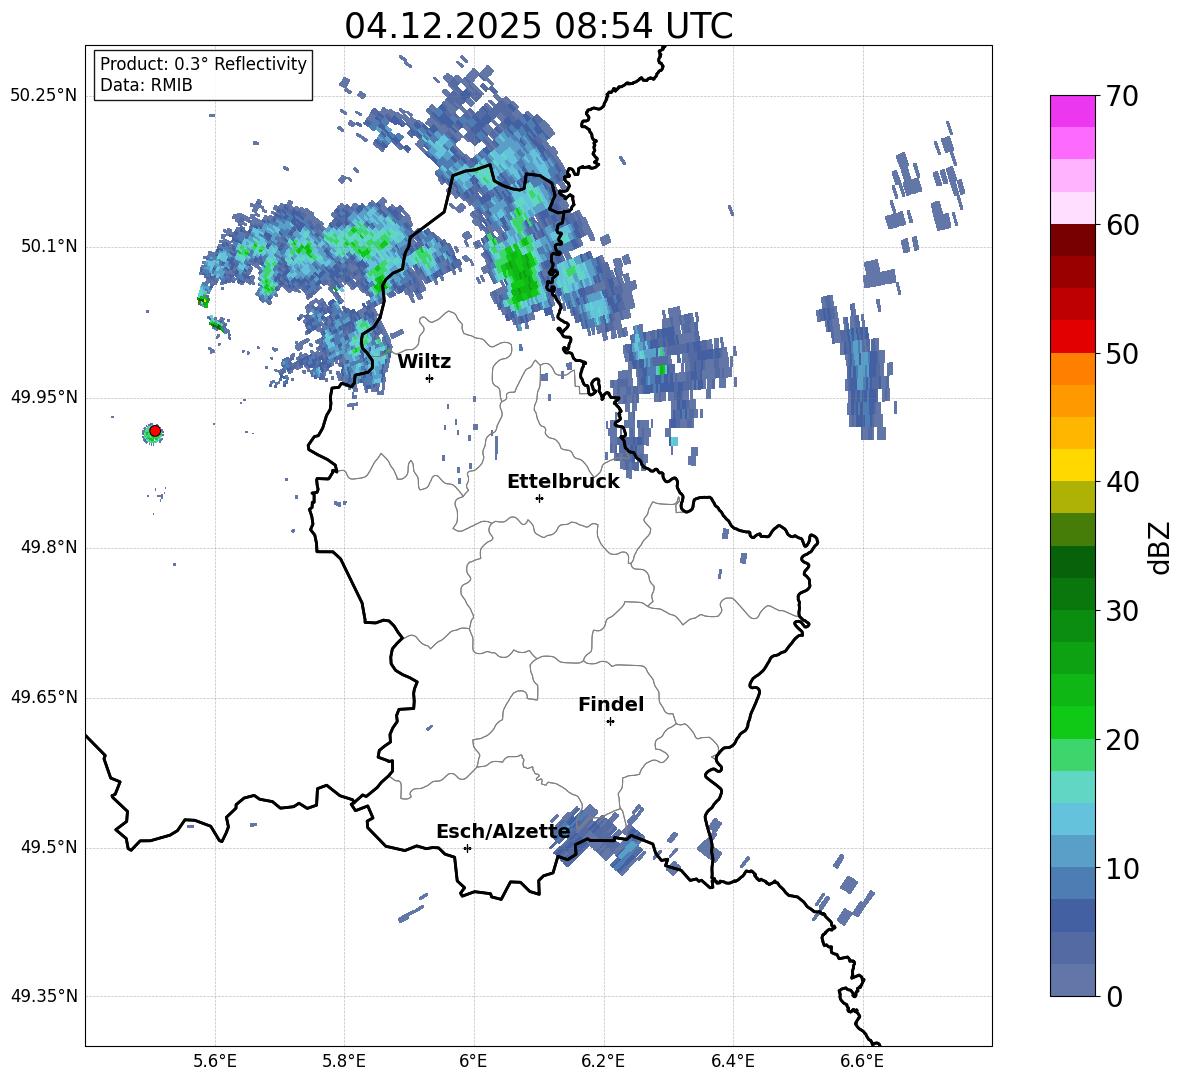Click the colorbar tick label 60
The height and width of the screenshot is (1081, 1184).
click(x=1122, y=225)
